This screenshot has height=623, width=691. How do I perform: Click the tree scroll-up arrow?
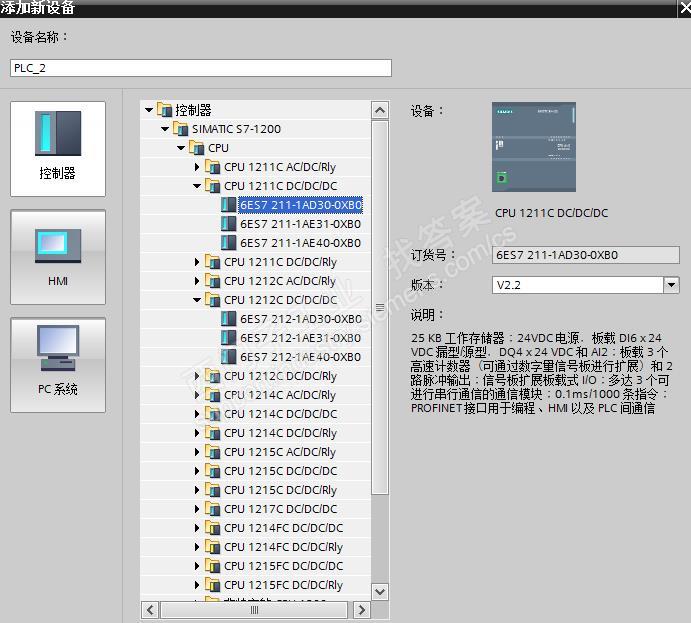[380, 110]
